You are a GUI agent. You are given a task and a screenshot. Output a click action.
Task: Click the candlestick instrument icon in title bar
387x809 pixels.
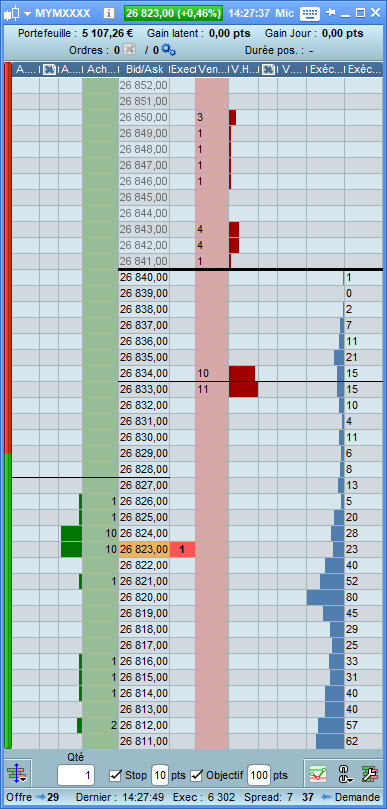click(13, 13)
